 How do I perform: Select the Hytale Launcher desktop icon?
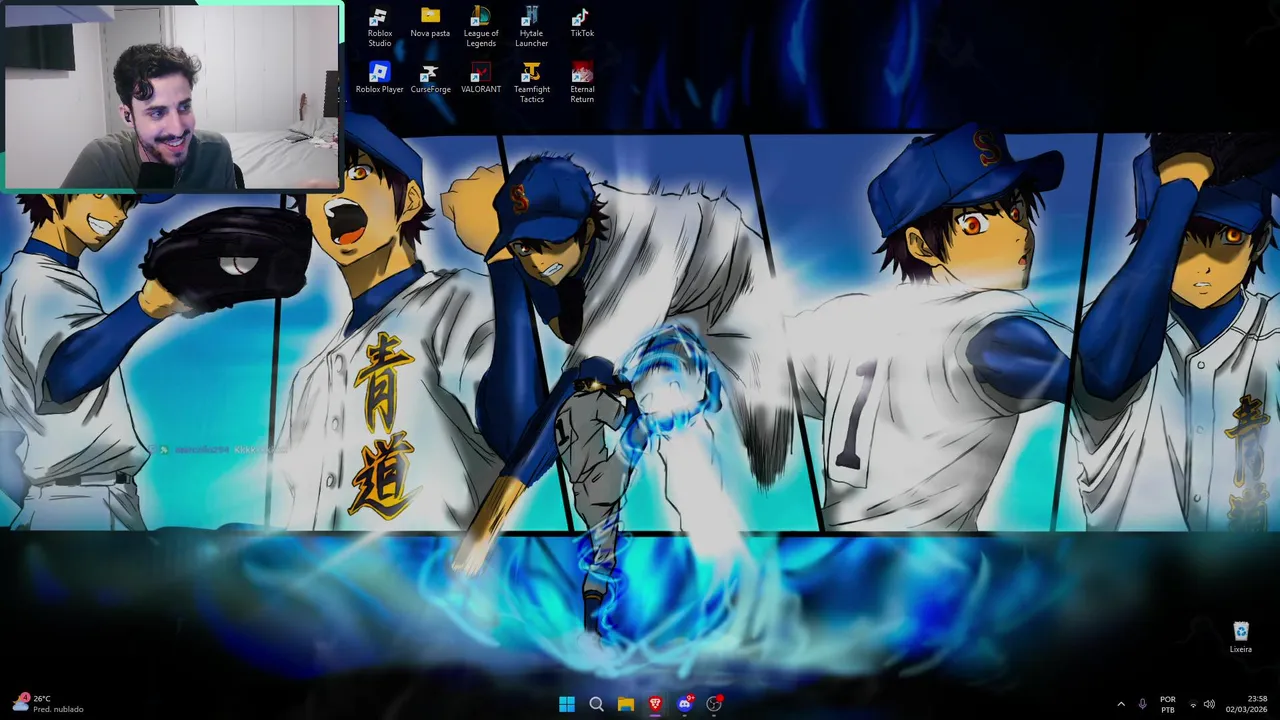[x=531, y=27]
